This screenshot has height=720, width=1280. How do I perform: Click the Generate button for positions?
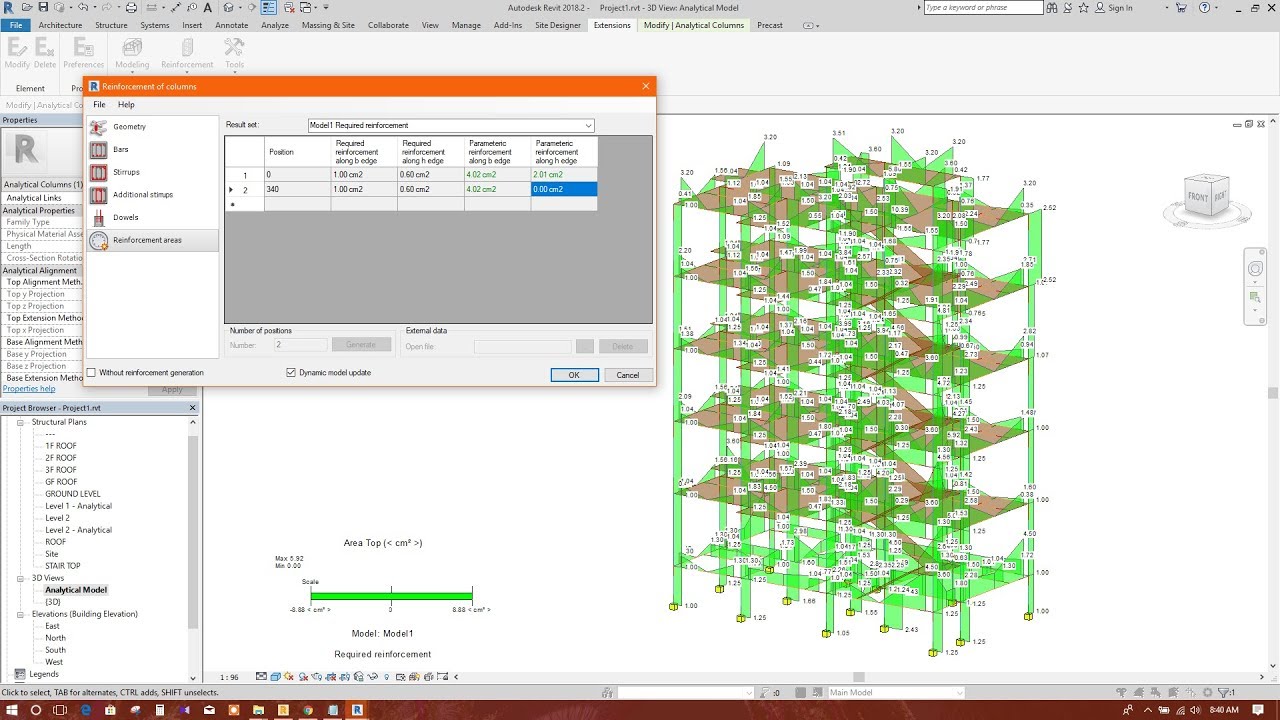tap(362, 344)
